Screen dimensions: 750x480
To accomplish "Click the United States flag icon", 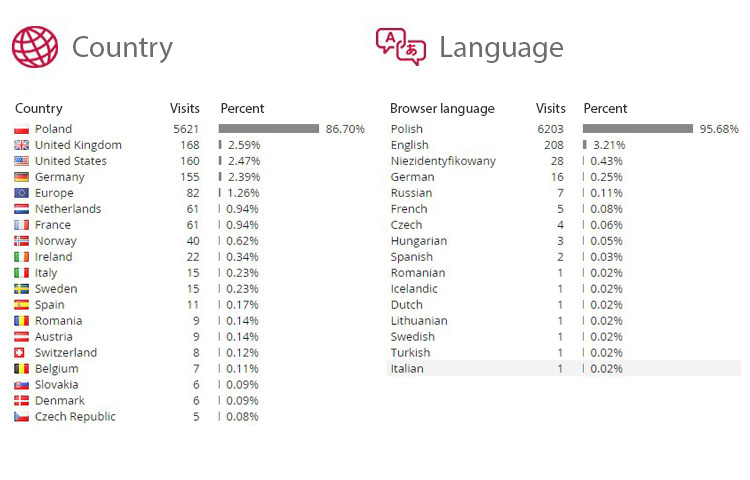I will point(22,161).
